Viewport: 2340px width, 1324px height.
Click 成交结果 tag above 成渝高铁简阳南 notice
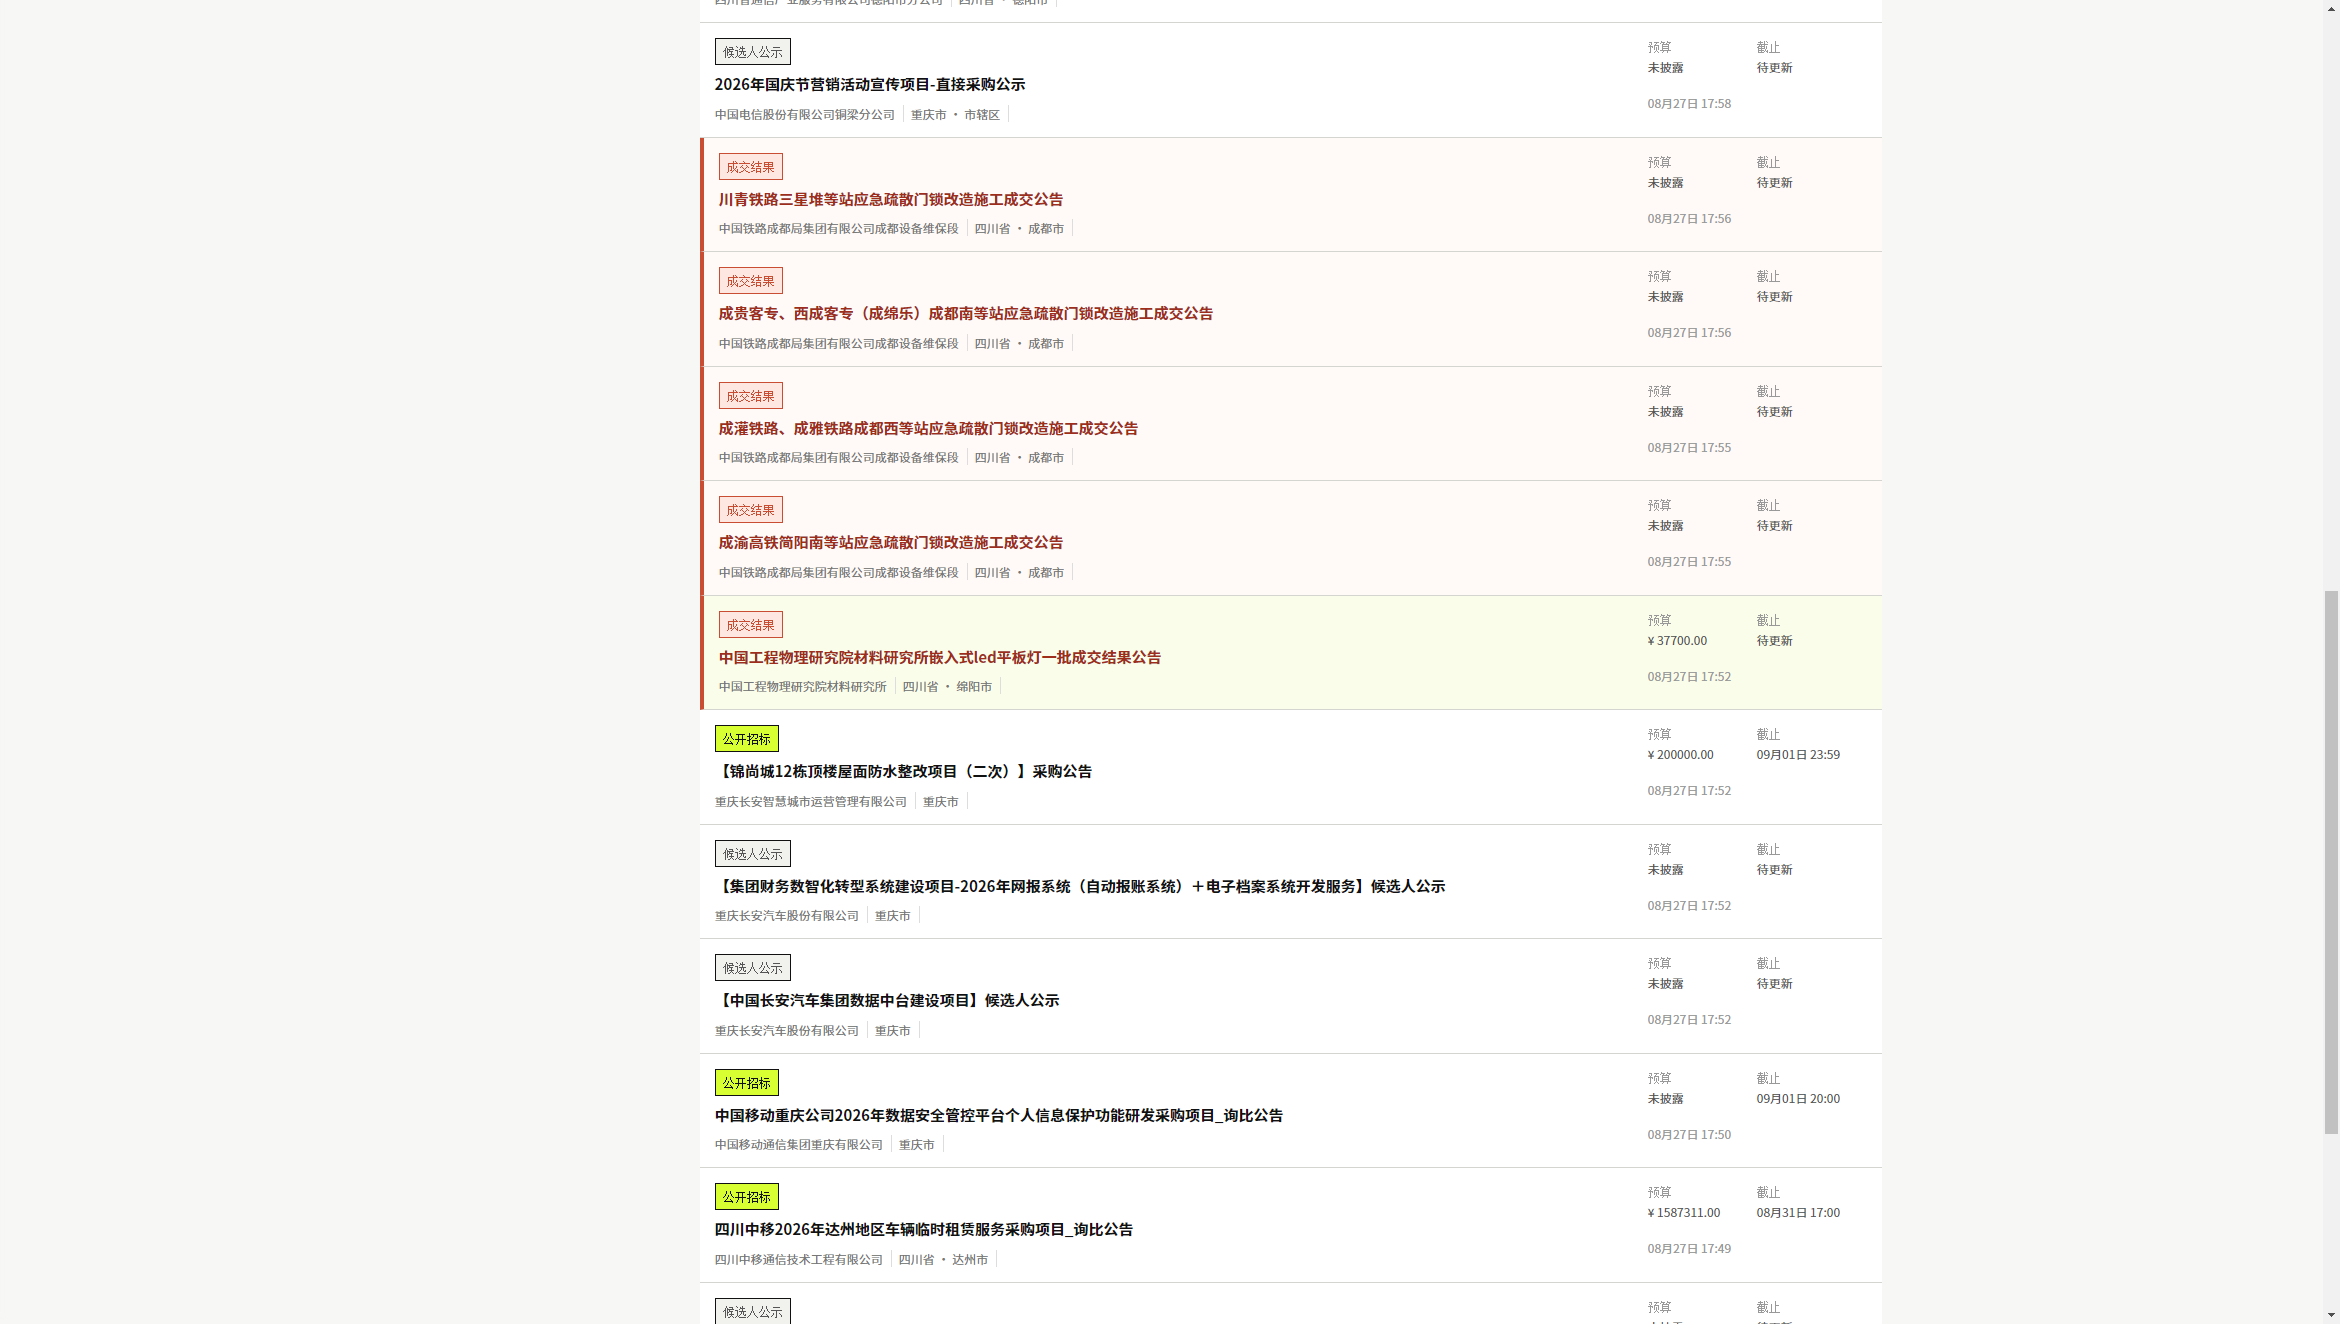(750, 510)
